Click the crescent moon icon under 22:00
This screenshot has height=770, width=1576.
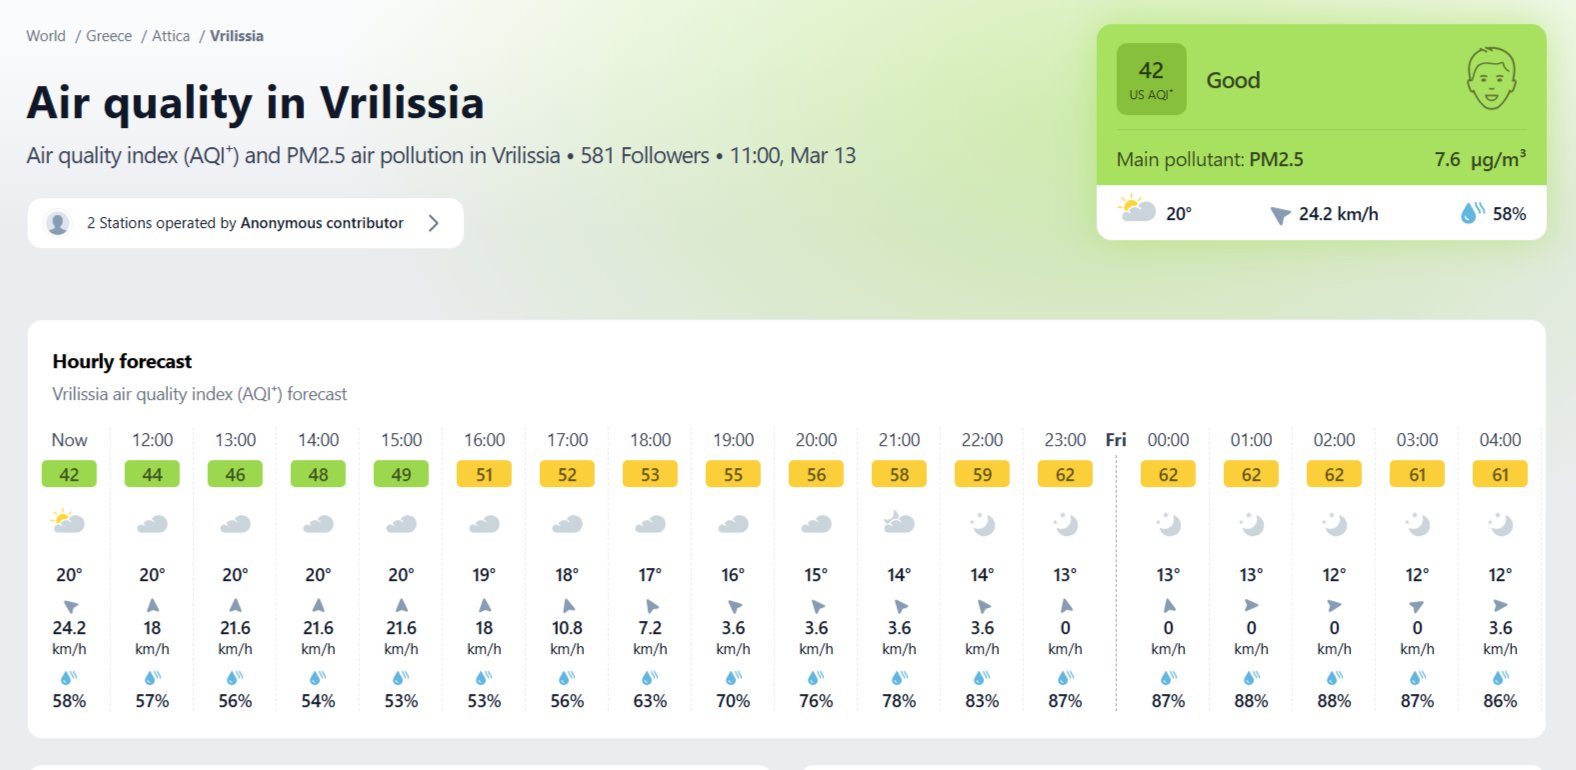(x=982, y=523)
